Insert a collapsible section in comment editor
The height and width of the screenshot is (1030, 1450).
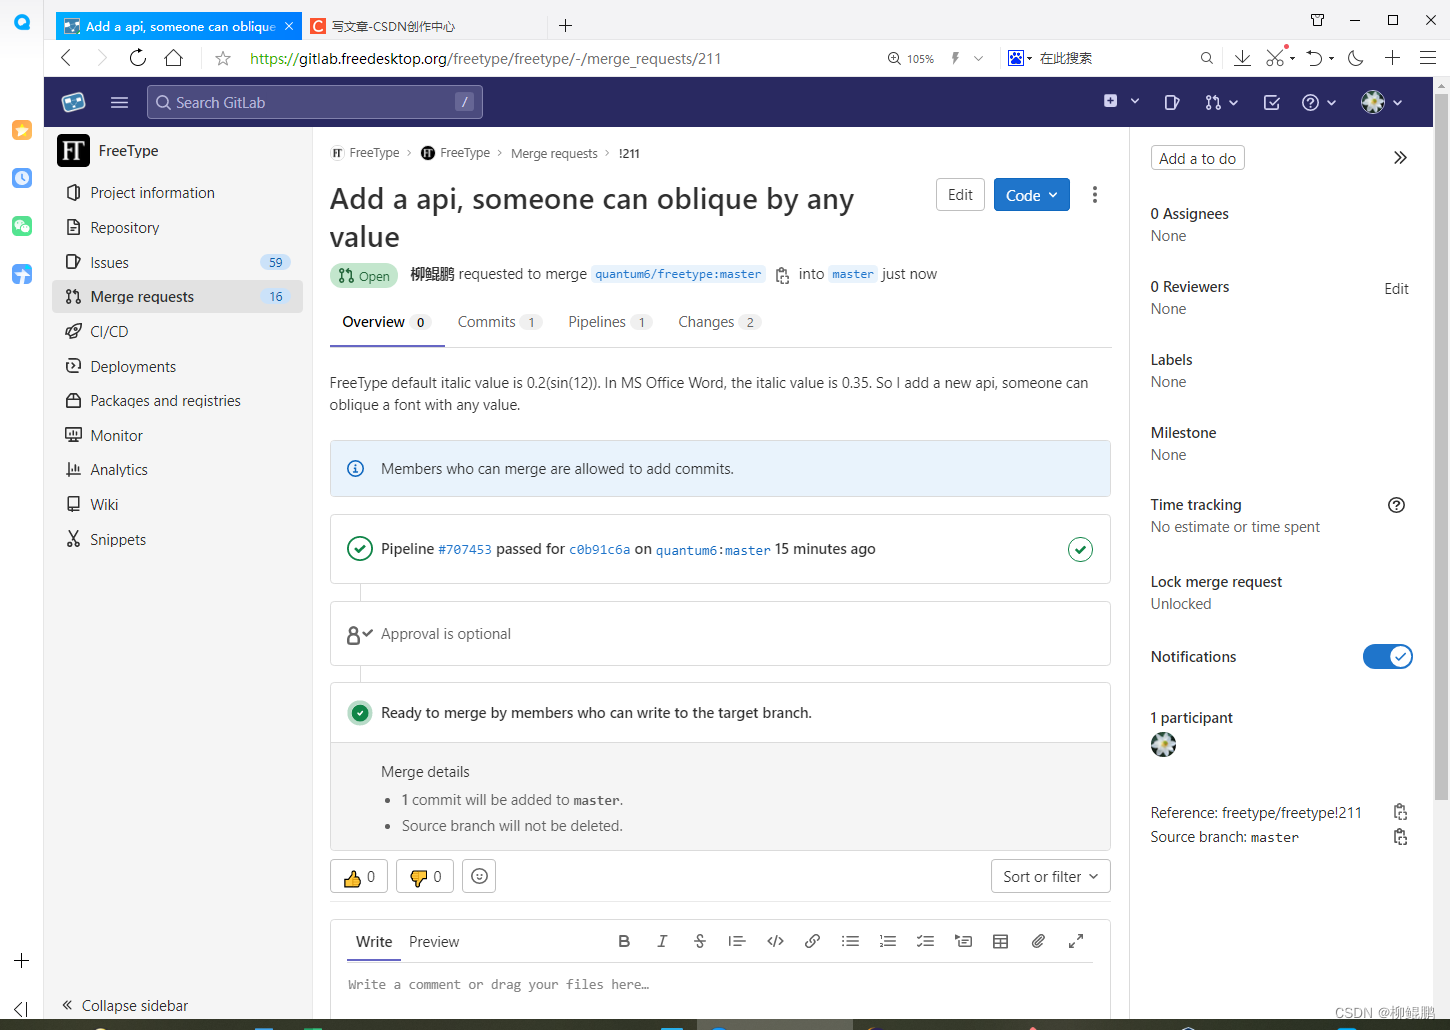pyautogui.click(x=963, y=941)
